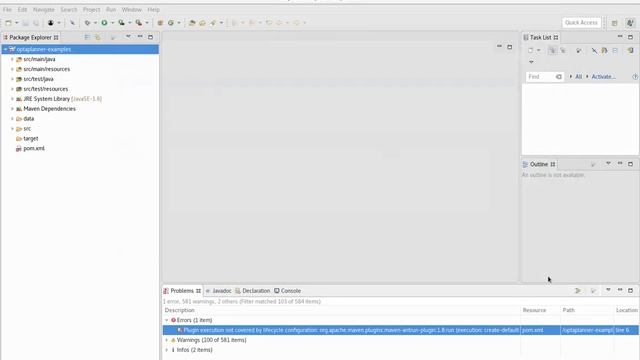Select the Plugin execution not covered error row
640x360 pixels.
pyautogui.click(x=400, y=330)
